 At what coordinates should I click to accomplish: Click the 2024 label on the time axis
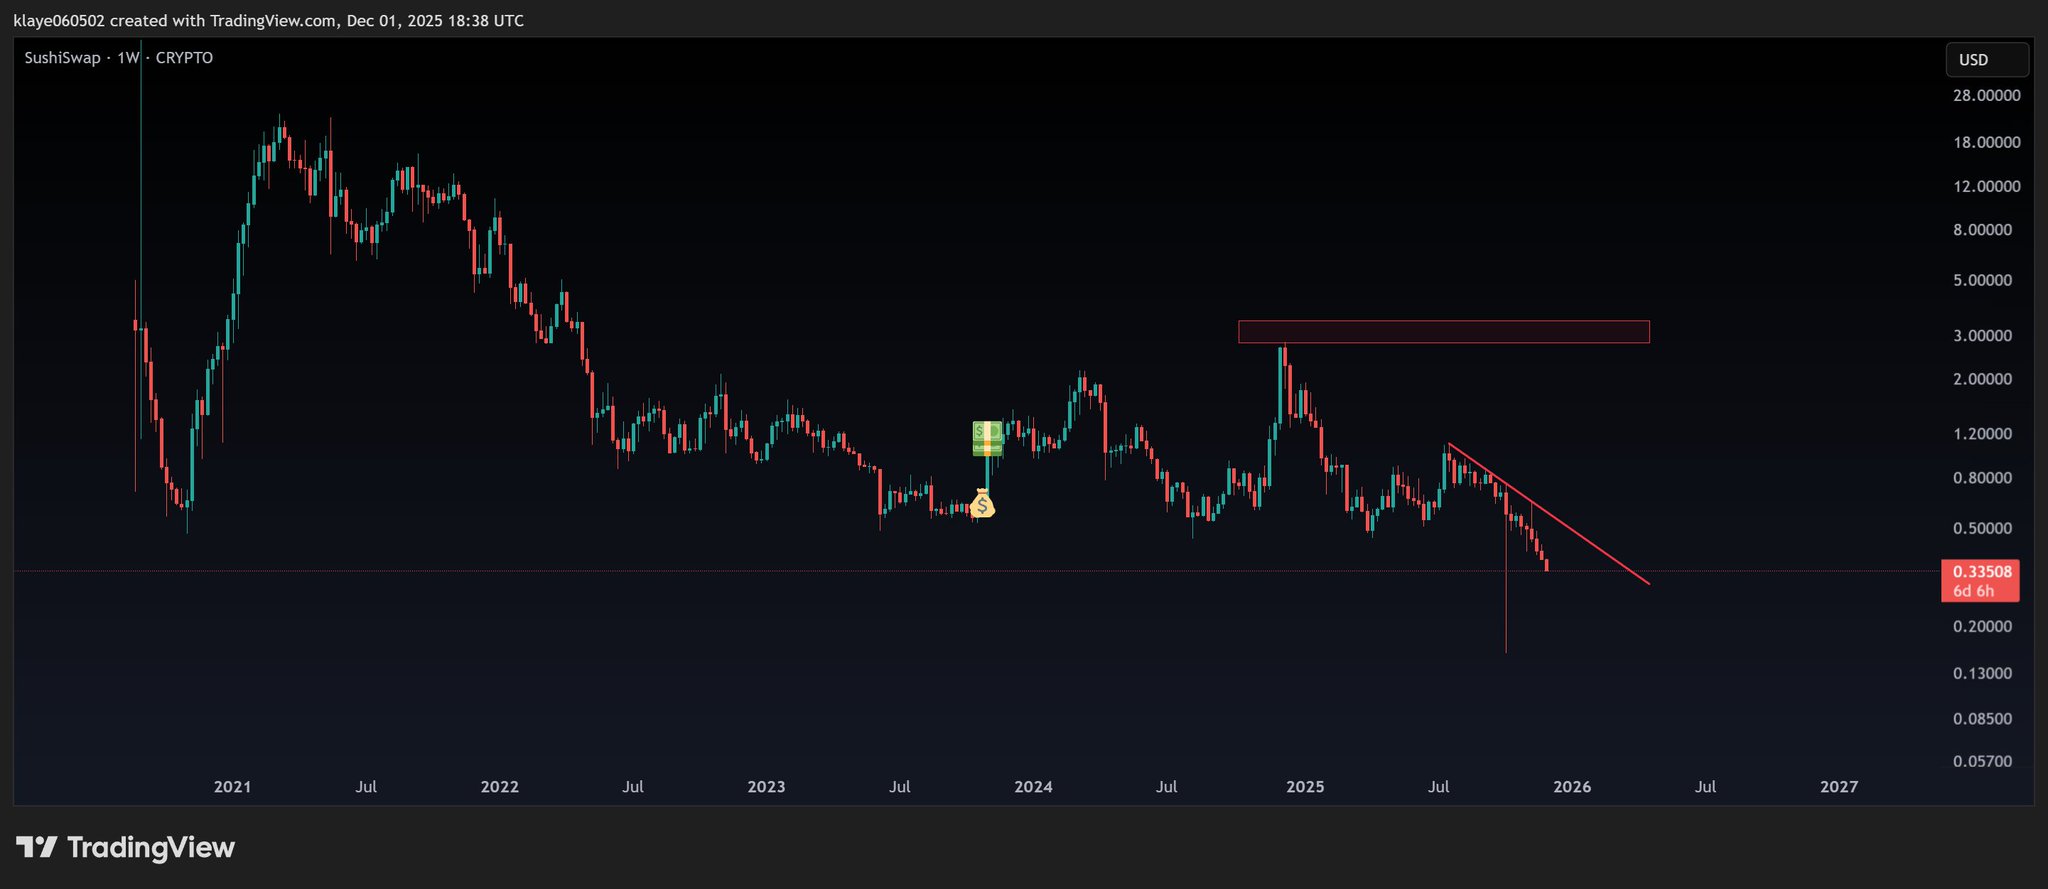[1033, 787]
